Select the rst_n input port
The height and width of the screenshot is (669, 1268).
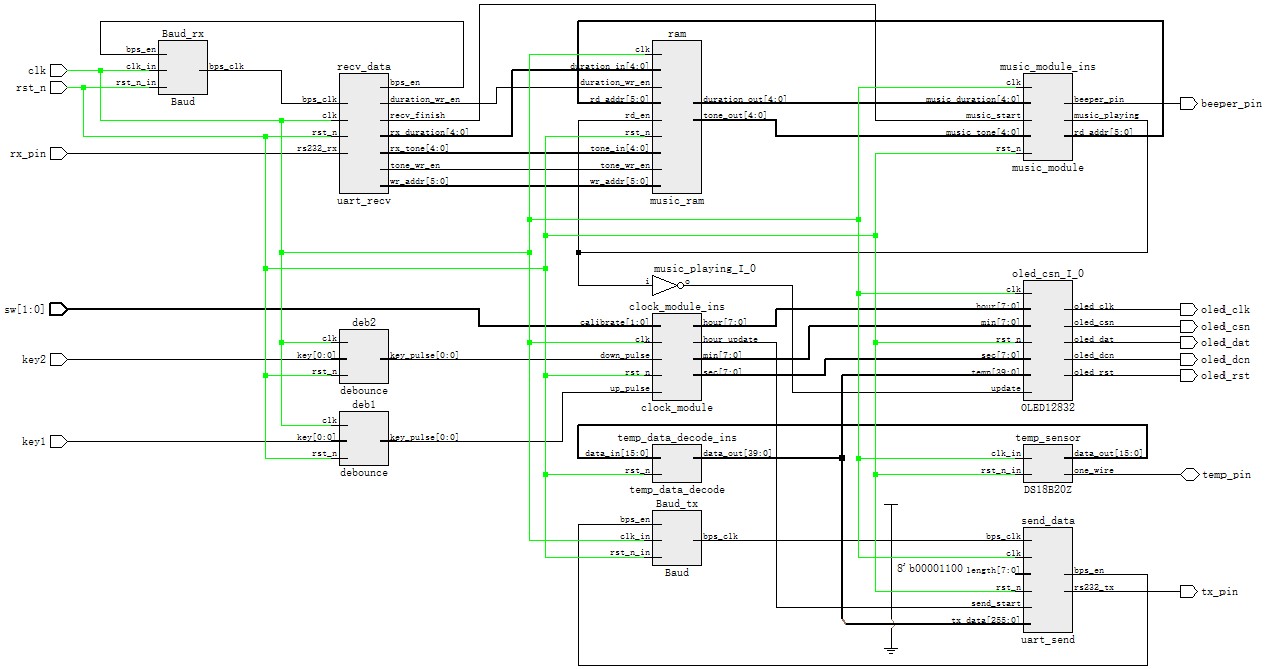coord(58,88)
